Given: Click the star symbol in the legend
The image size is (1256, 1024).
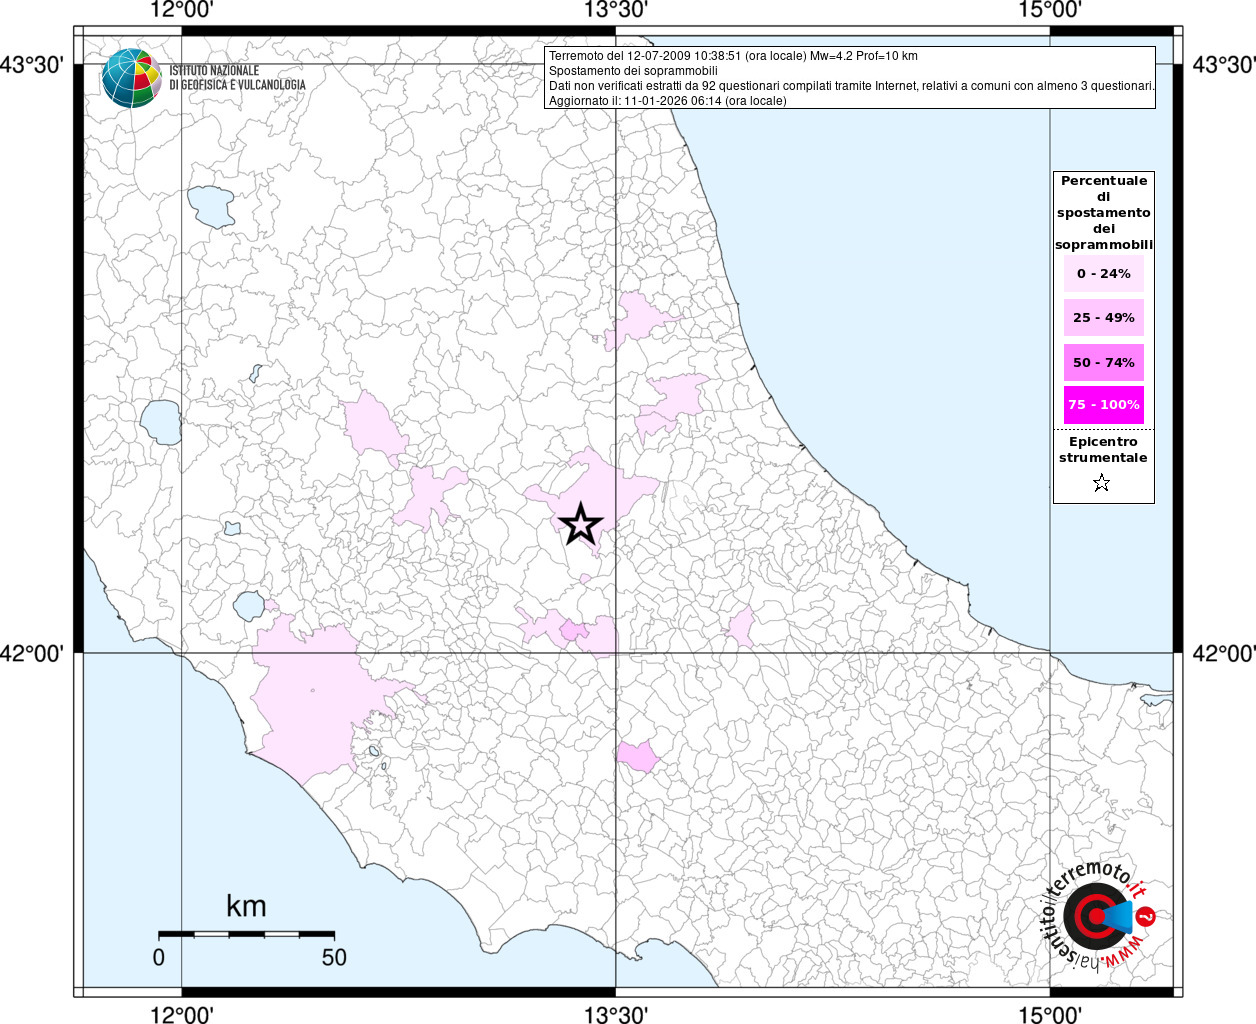Looking at the screenshot, I should (x=1102, y=484).
